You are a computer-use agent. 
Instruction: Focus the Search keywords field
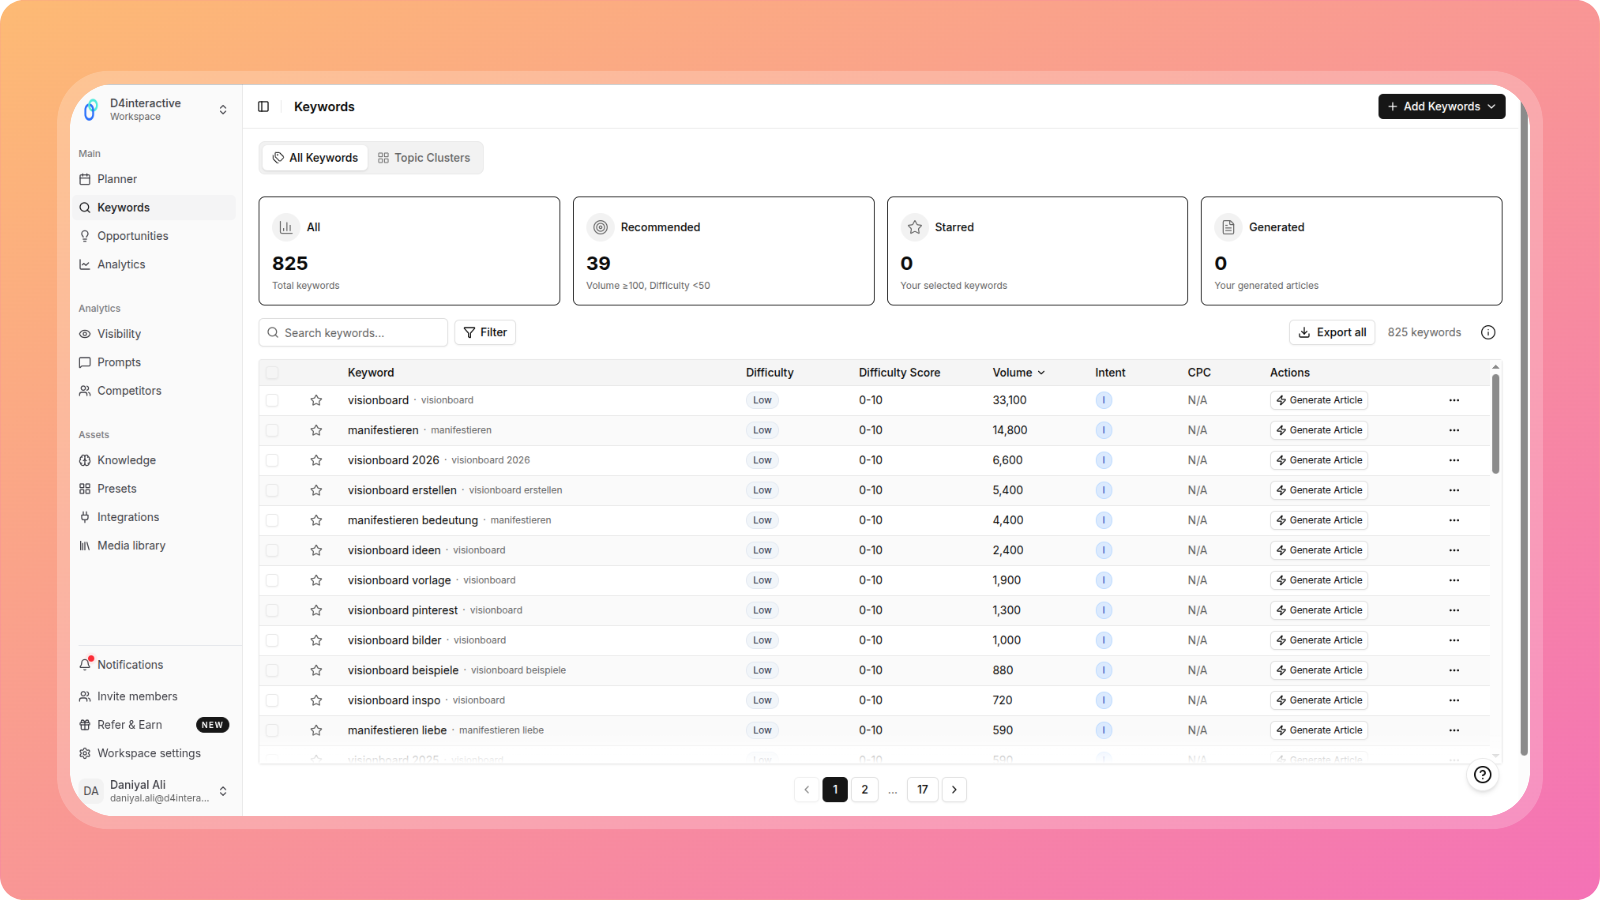[360, 333]
